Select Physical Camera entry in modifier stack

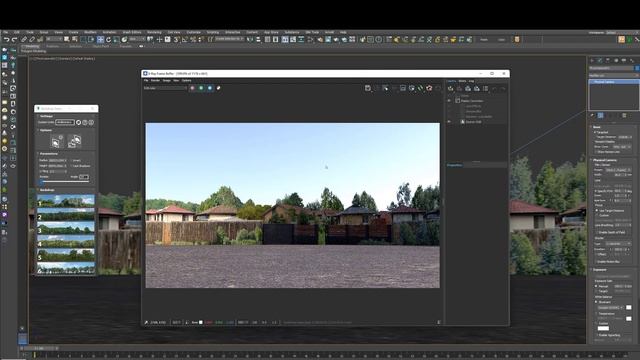pyautogui.click(x=613, y=82)
